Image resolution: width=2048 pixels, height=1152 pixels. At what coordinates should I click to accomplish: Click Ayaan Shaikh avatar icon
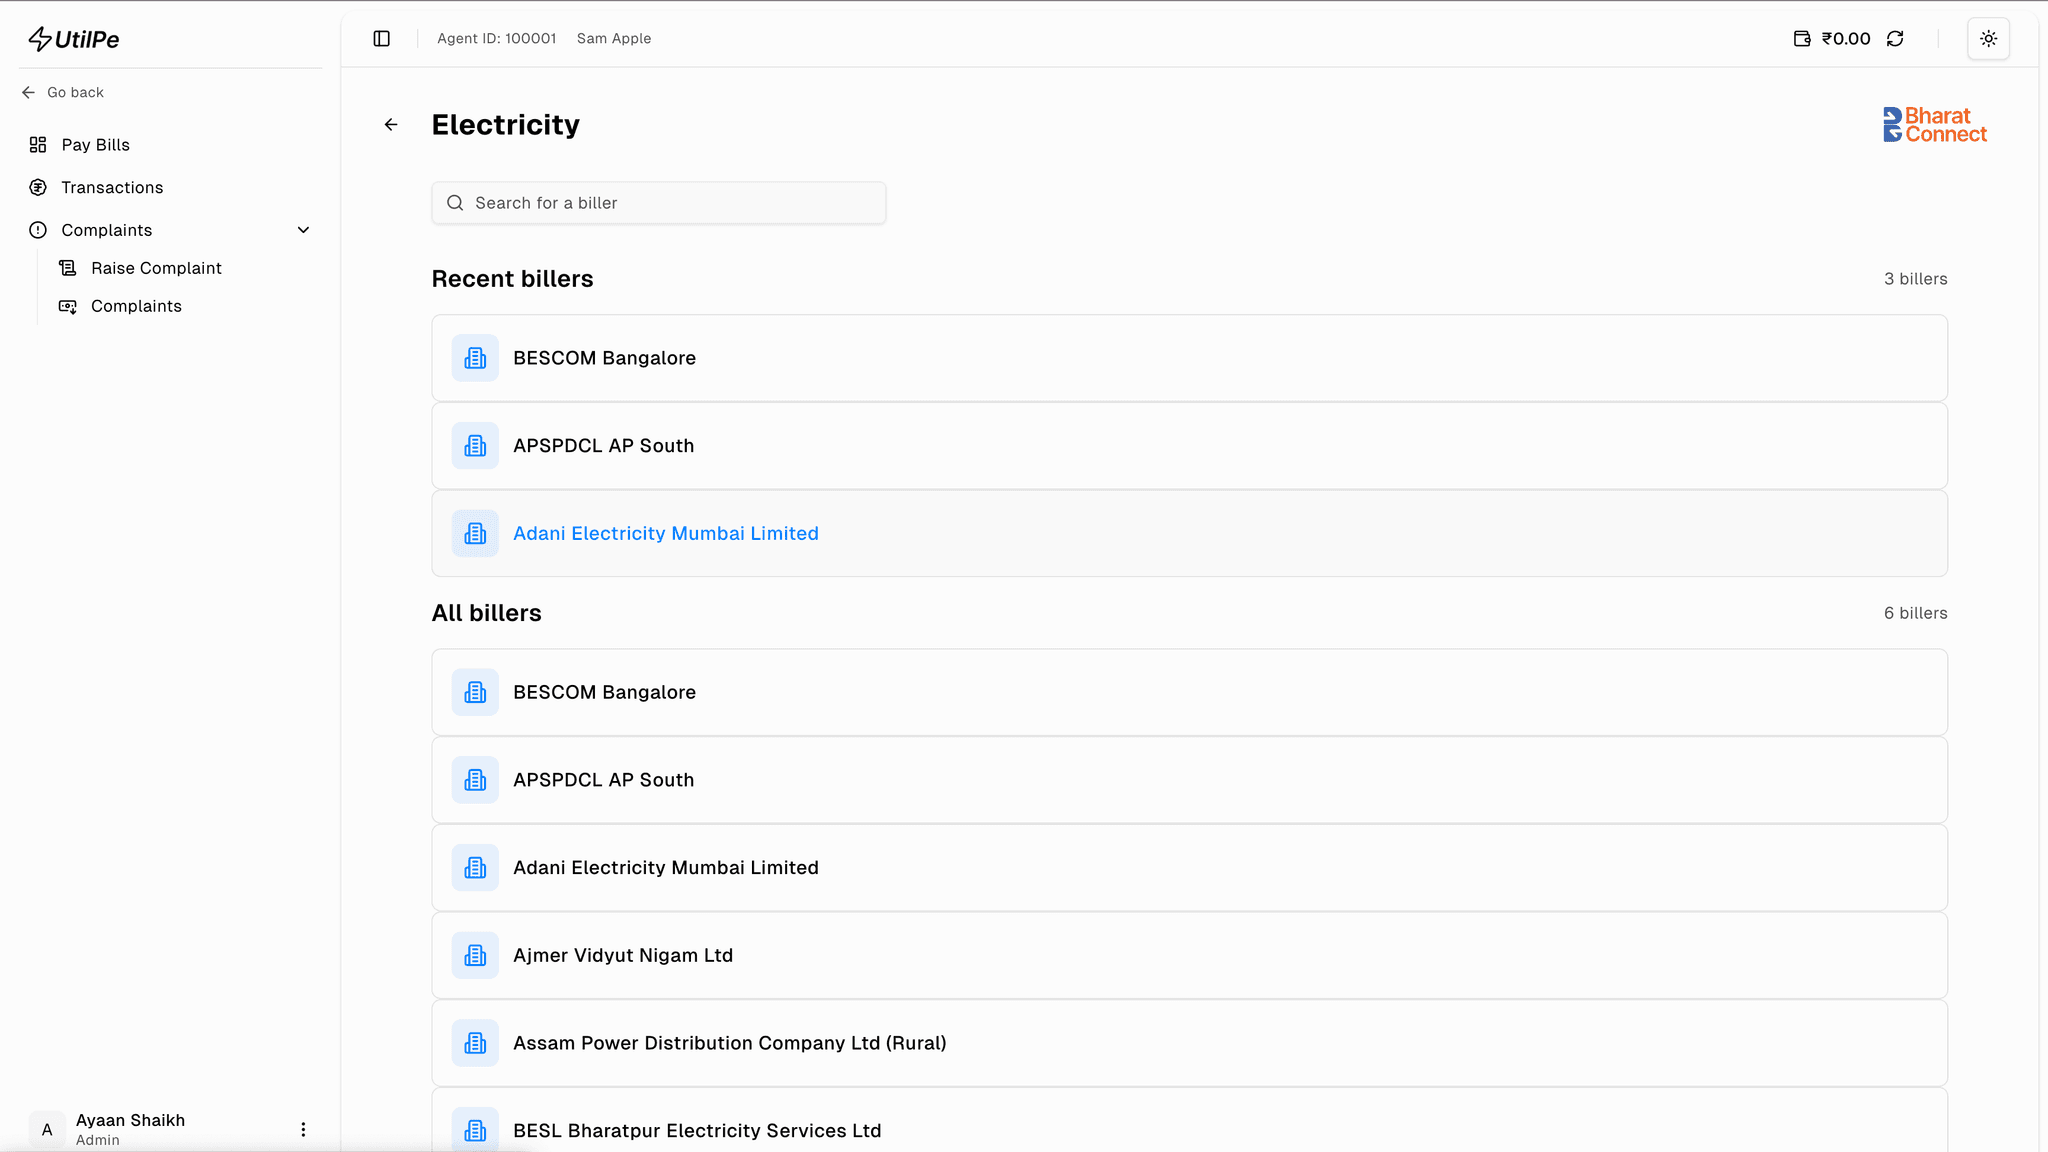pos(47,1129)
